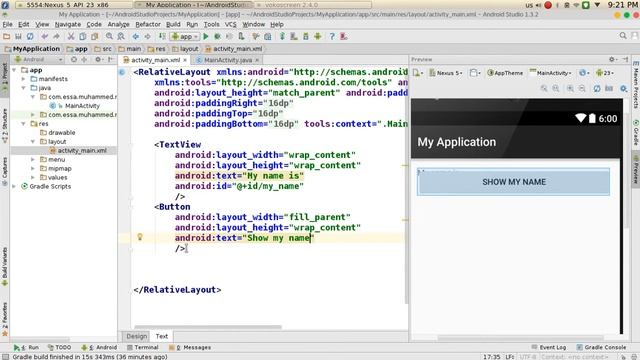
Task: Click the Zoom In icon in Preview
Action: pyautogui.click(x=570, y=88)
